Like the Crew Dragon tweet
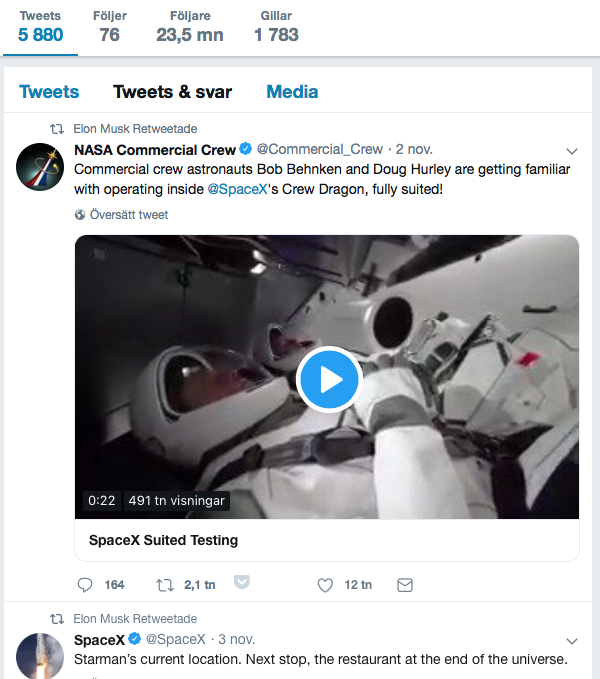Image resolution: width=600 pixels, height=679 pixels. coord(325,585)
